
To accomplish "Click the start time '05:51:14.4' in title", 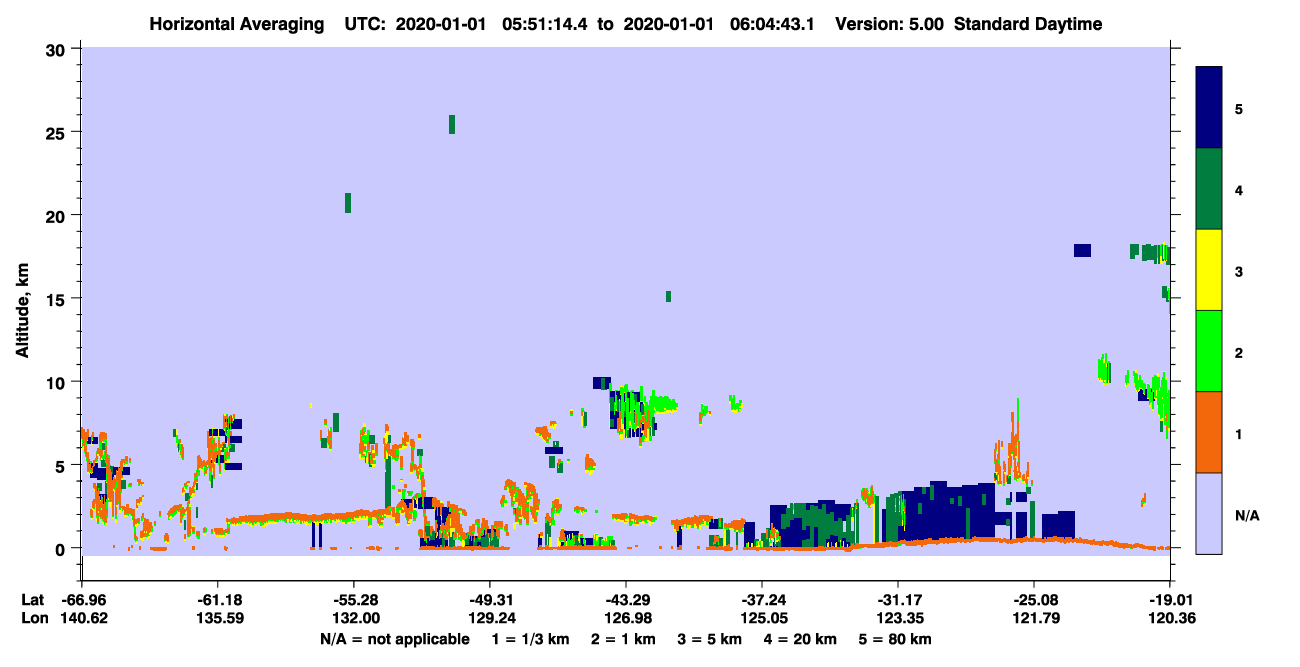I will point(546,24).
